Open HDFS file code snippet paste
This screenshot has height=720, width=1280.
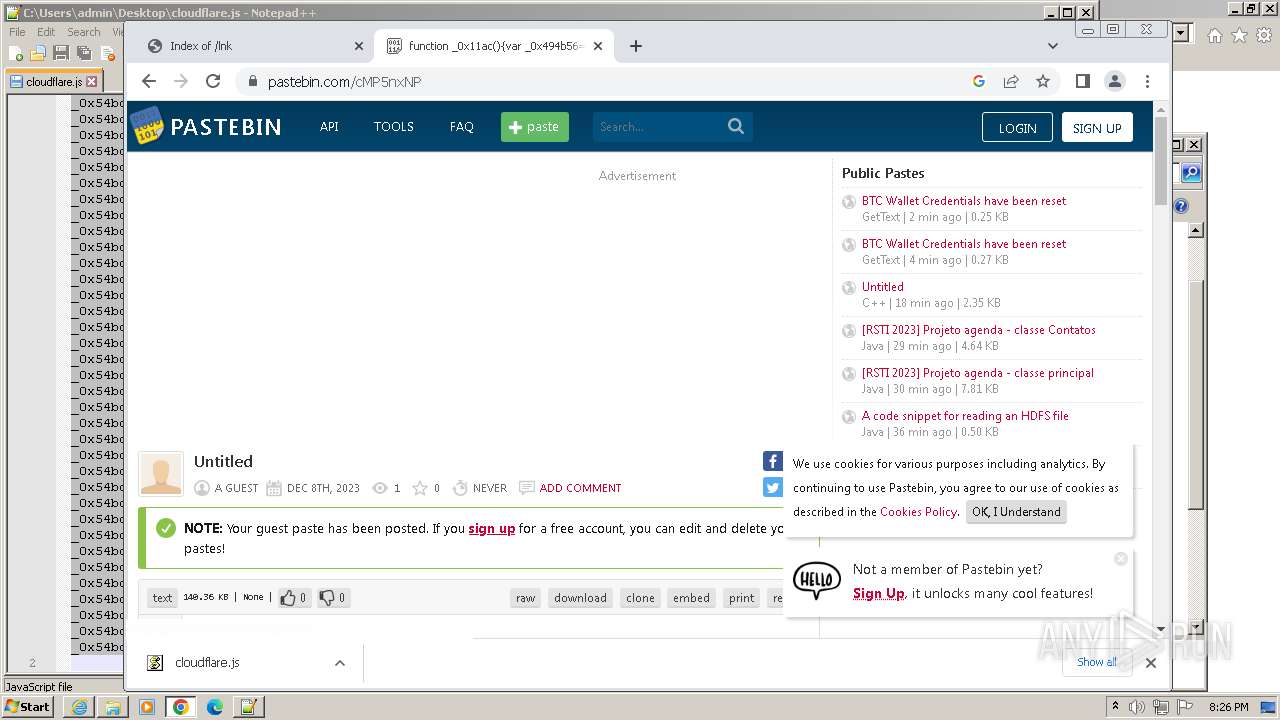965,416
